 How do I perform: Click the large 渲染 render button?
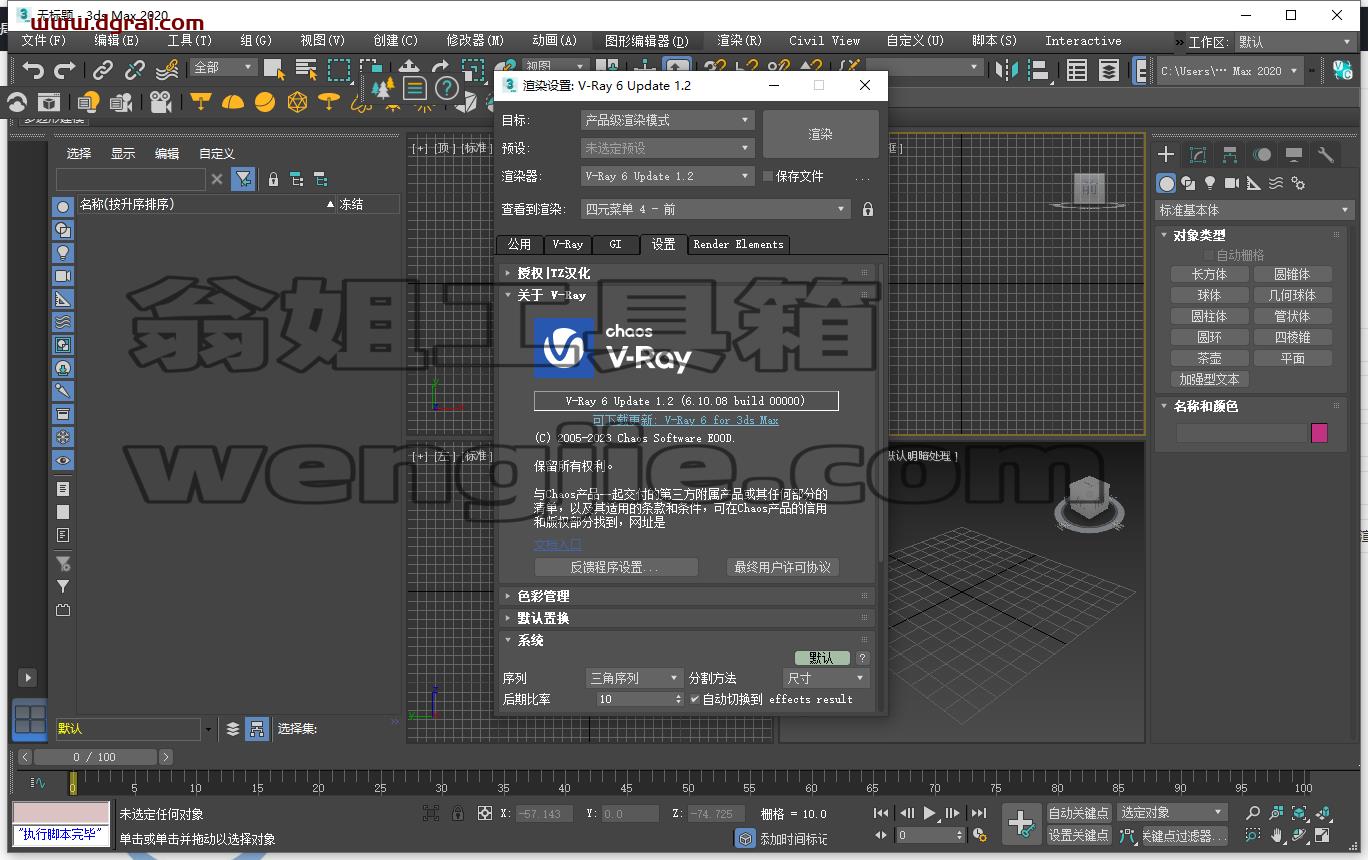[820, 133]
